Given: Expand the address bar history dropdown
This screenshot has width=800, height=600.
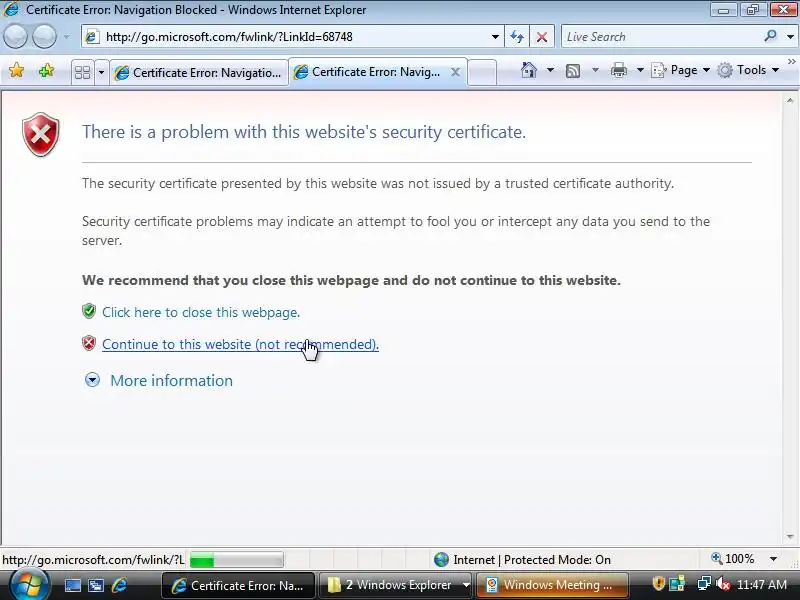Looking at the screenshot, I should pyautogui.click(x=495, y=37).
